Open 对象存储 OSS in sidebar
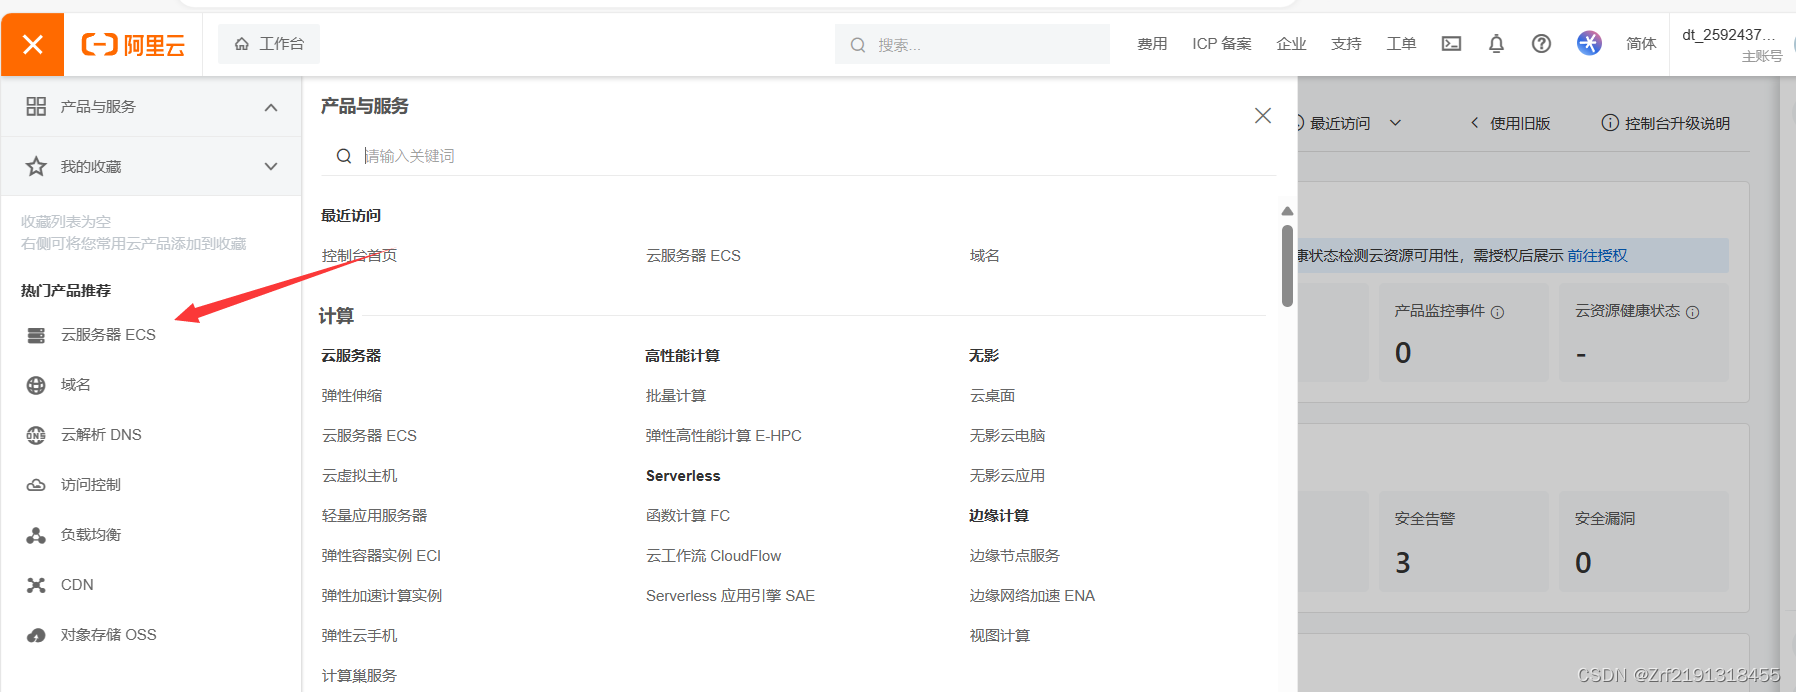 [x=109, y=635]
